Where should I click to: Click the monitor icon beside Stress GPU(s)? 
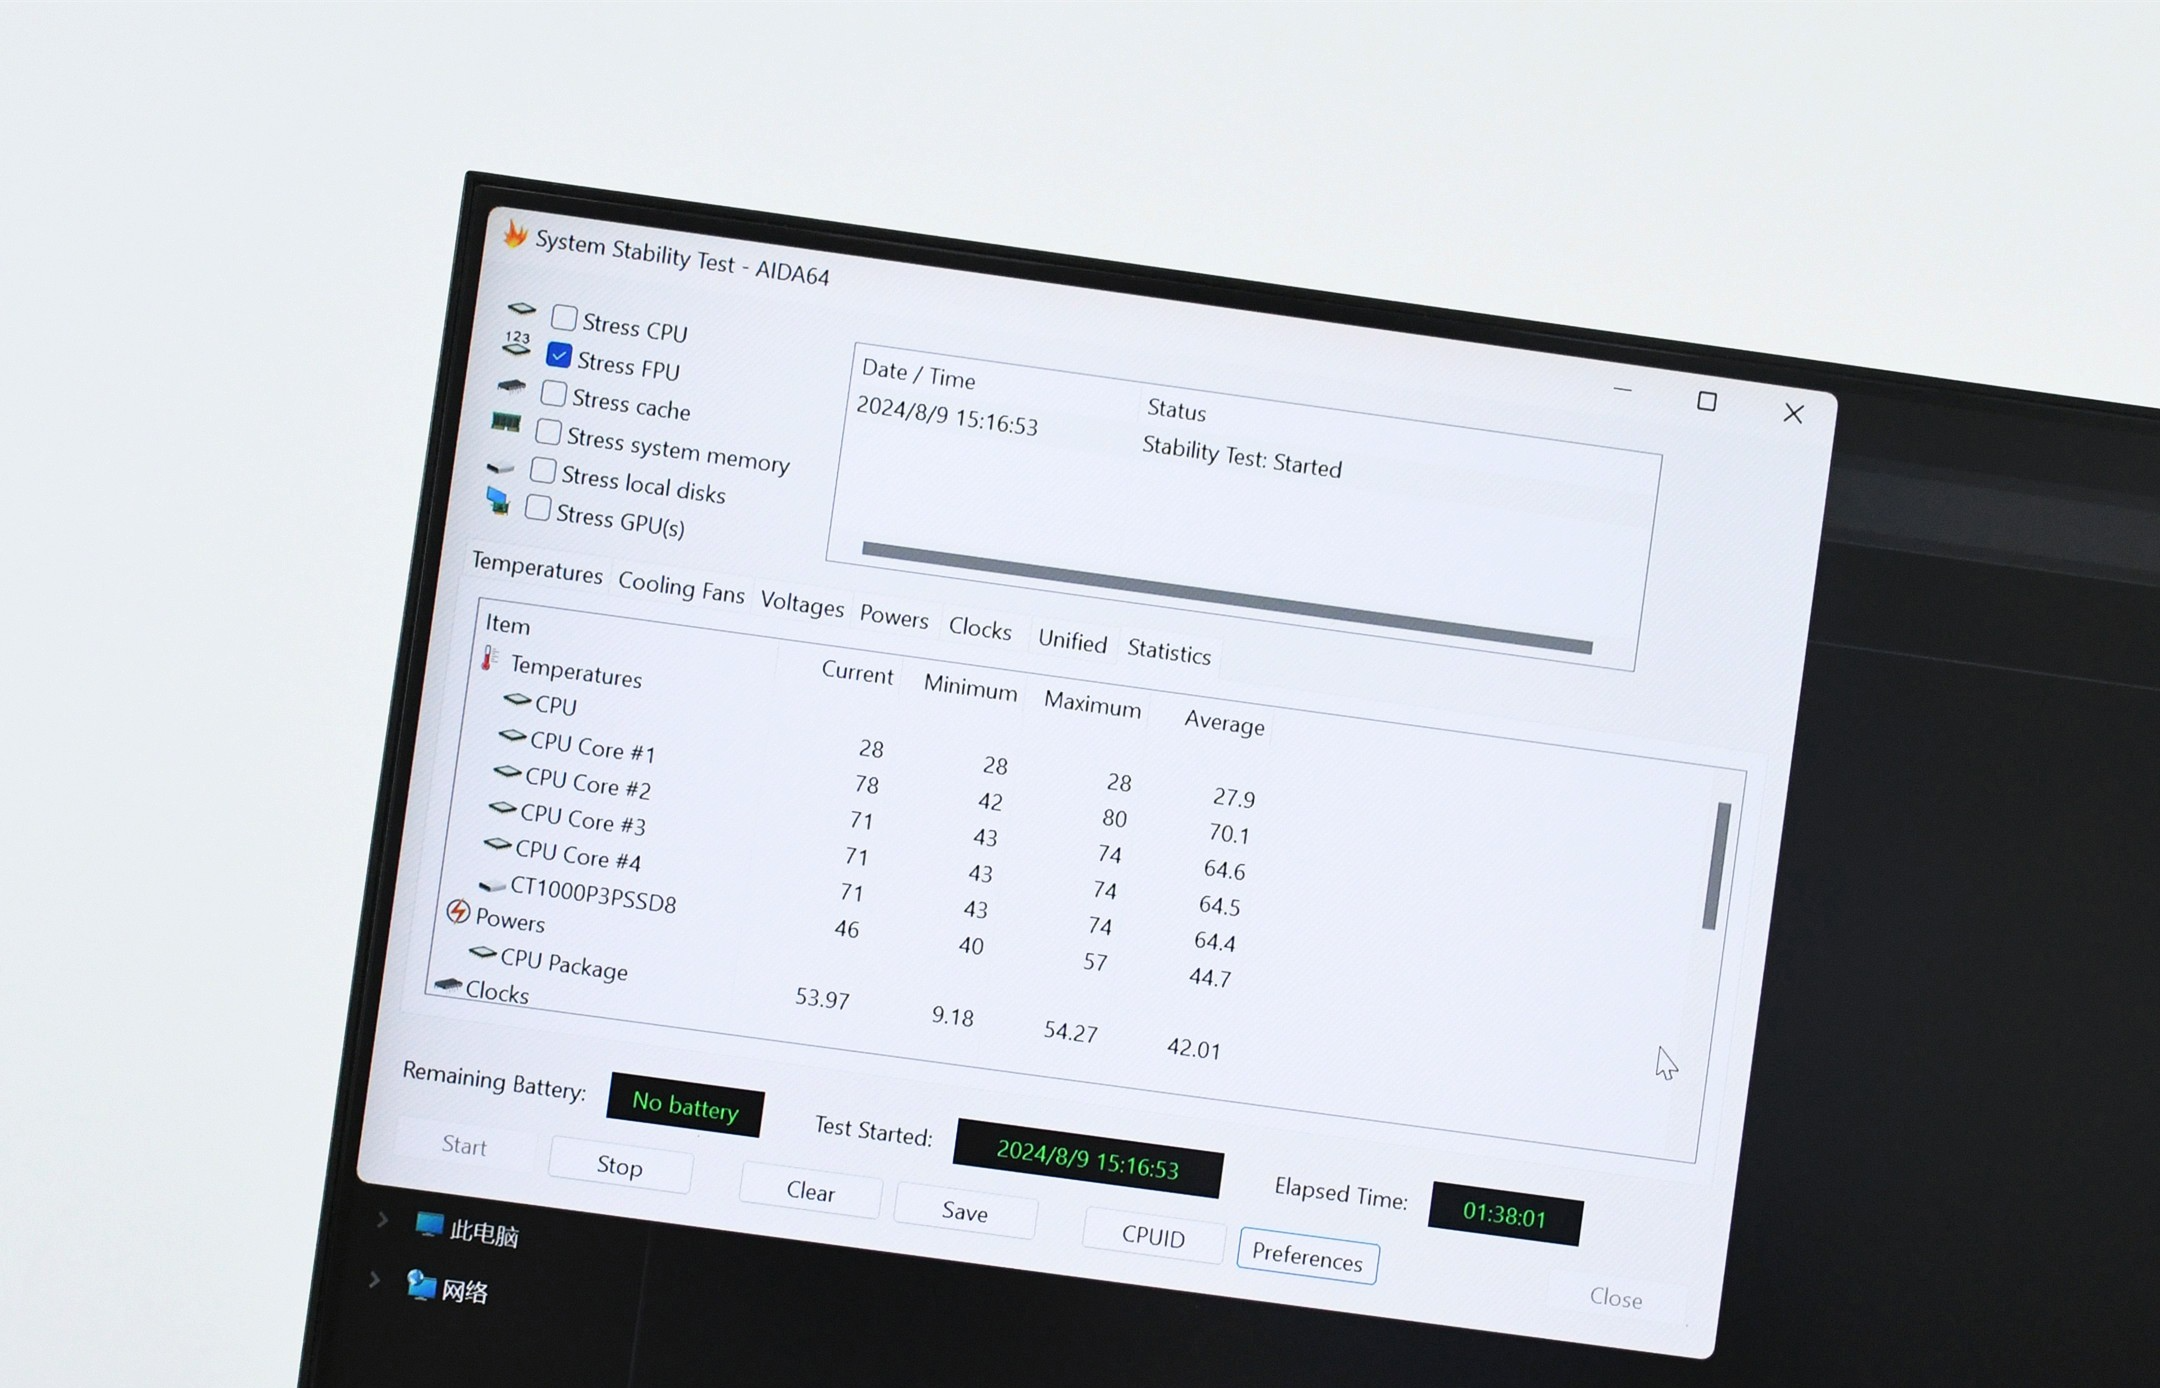click(x=497, y=500)
